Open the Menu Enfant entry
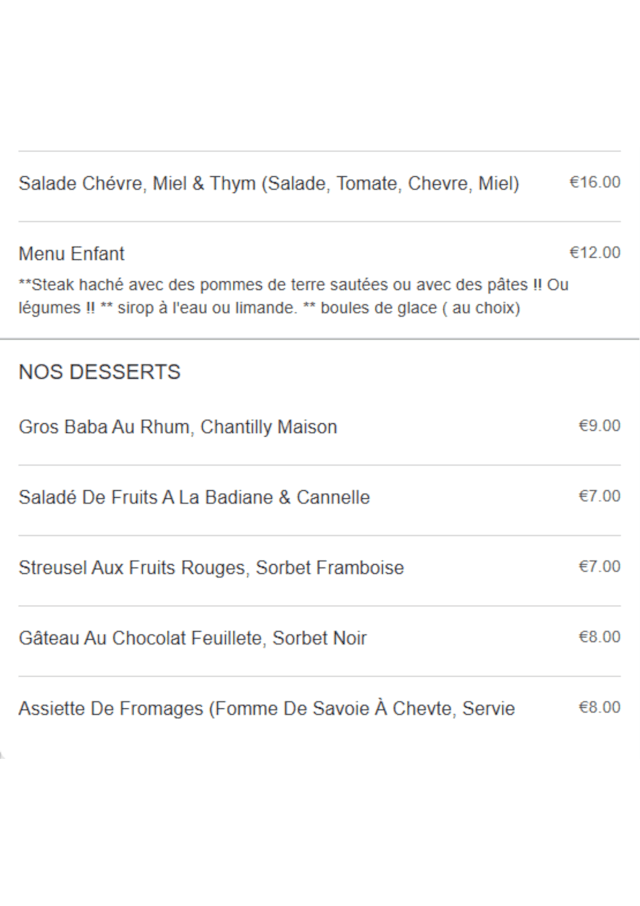The image size is (640, 906). pos(72,254)
